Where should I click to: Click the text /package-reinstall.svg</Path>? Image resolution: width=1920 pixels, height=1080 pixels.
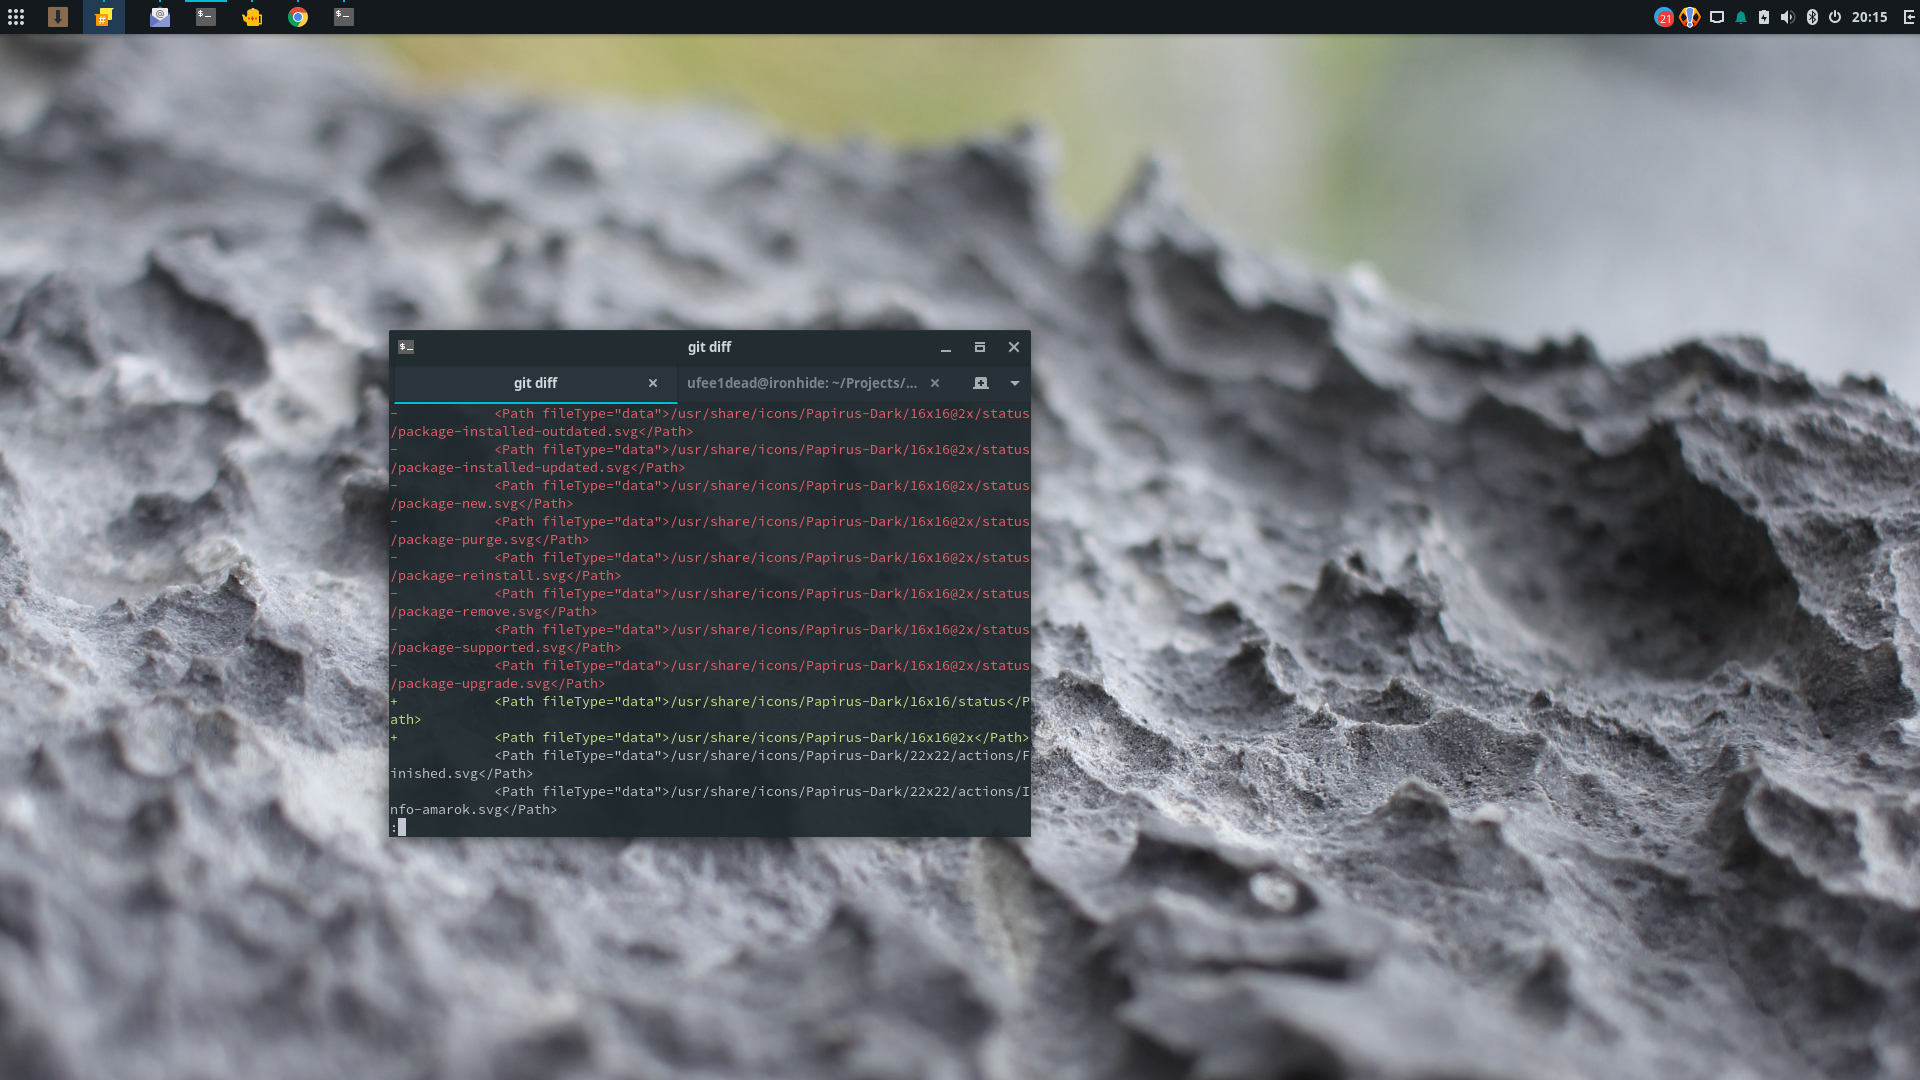coord(505,576)
